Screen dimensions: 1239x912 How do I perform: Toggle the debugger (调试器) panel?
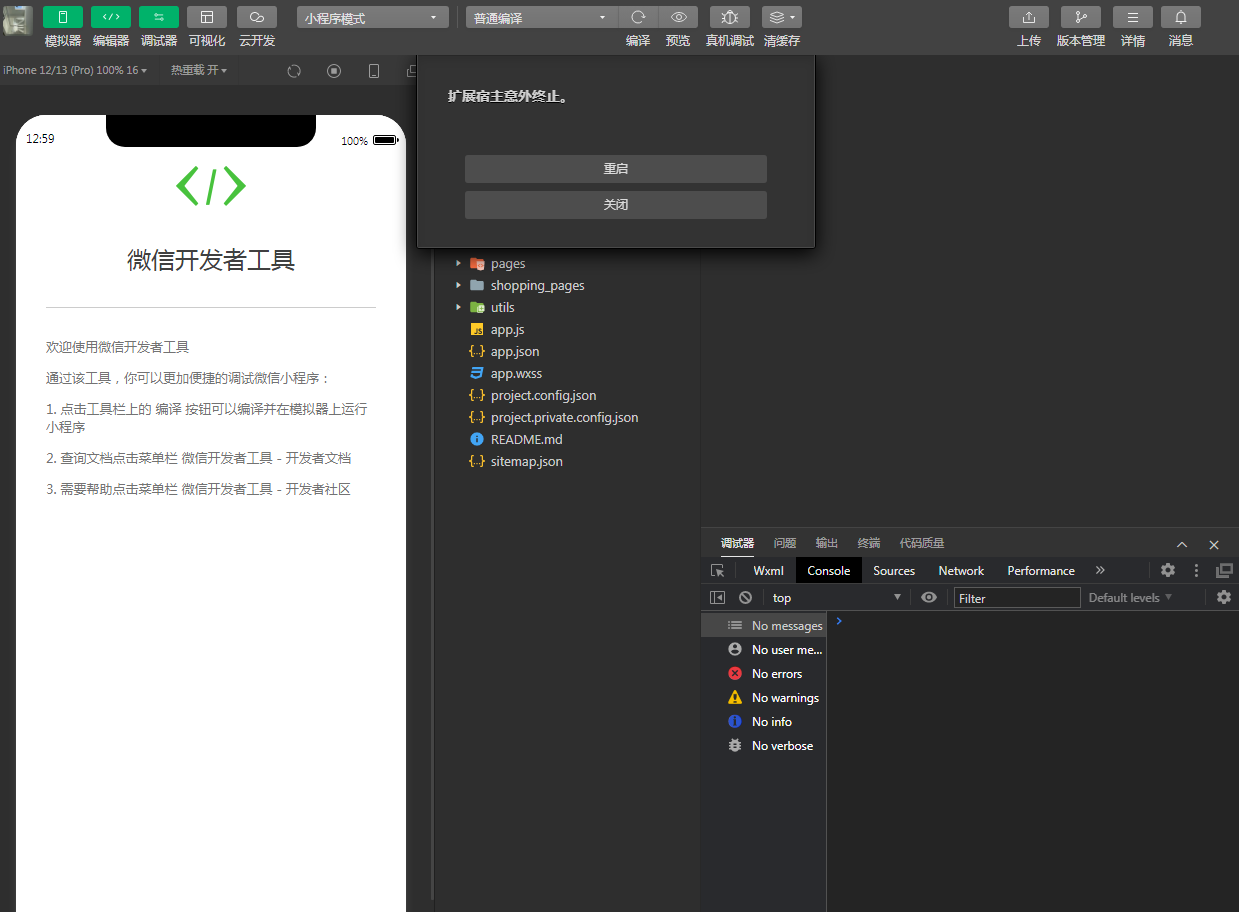coord(159,17)
